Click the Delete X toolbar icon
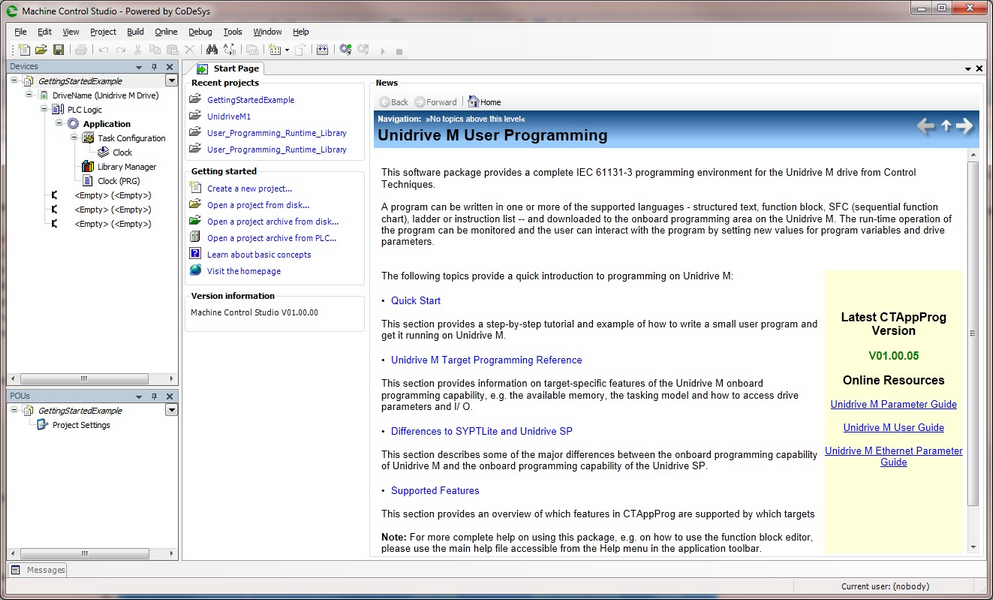Image resolution: width=993 pixels, height=600 pixels. tap(189, 49)
